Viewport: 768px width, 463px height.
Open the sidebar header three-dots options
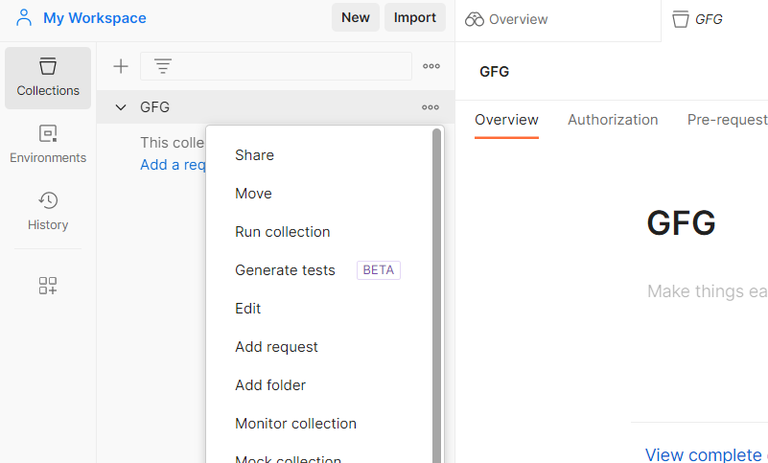pos(431,66)
